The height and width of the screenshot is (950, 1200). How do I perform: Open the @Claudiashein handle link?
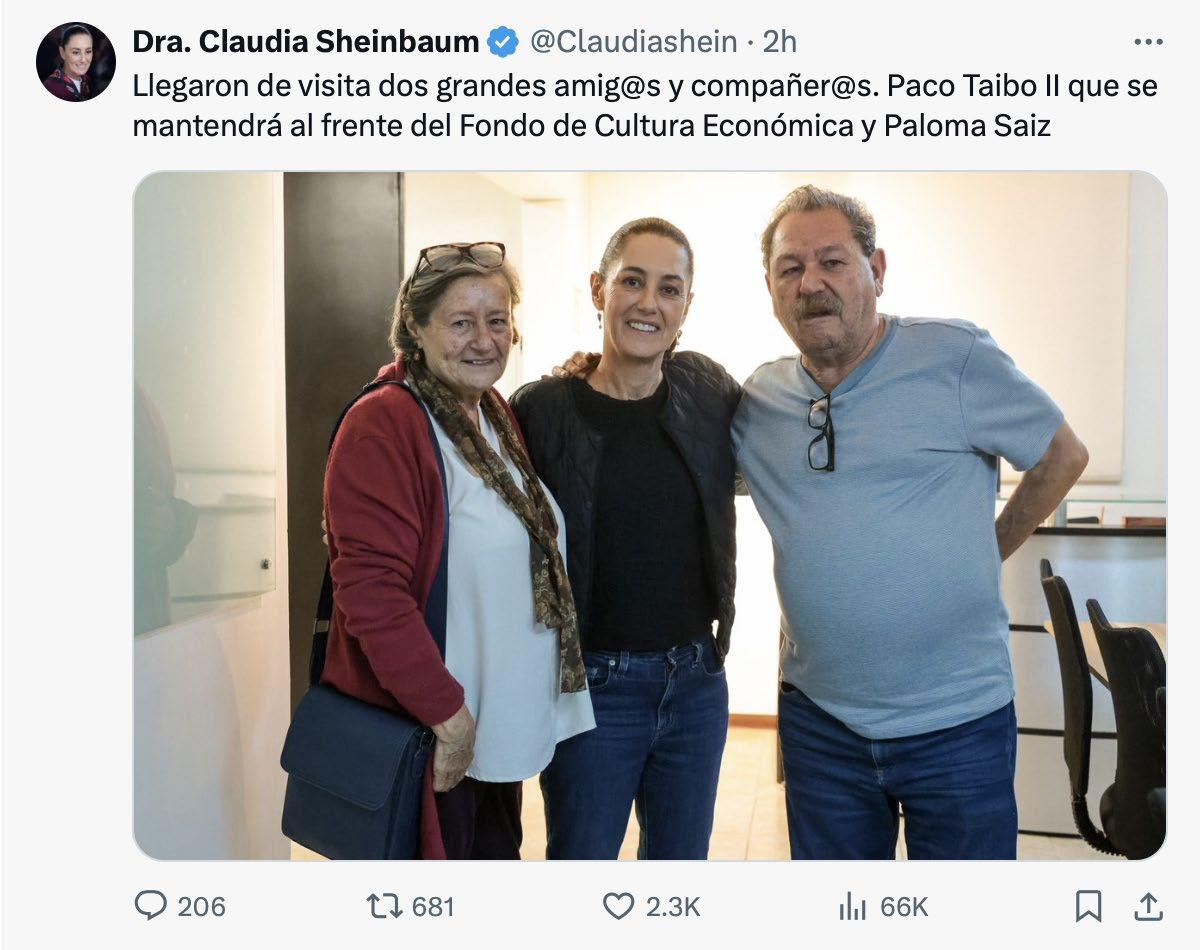pyautogui.click(x=632, y=42)
